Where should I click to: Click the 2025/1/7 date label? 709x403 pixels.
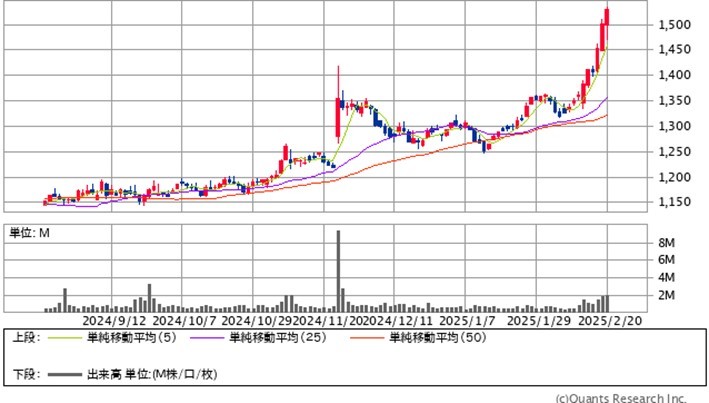pos(468,321)
